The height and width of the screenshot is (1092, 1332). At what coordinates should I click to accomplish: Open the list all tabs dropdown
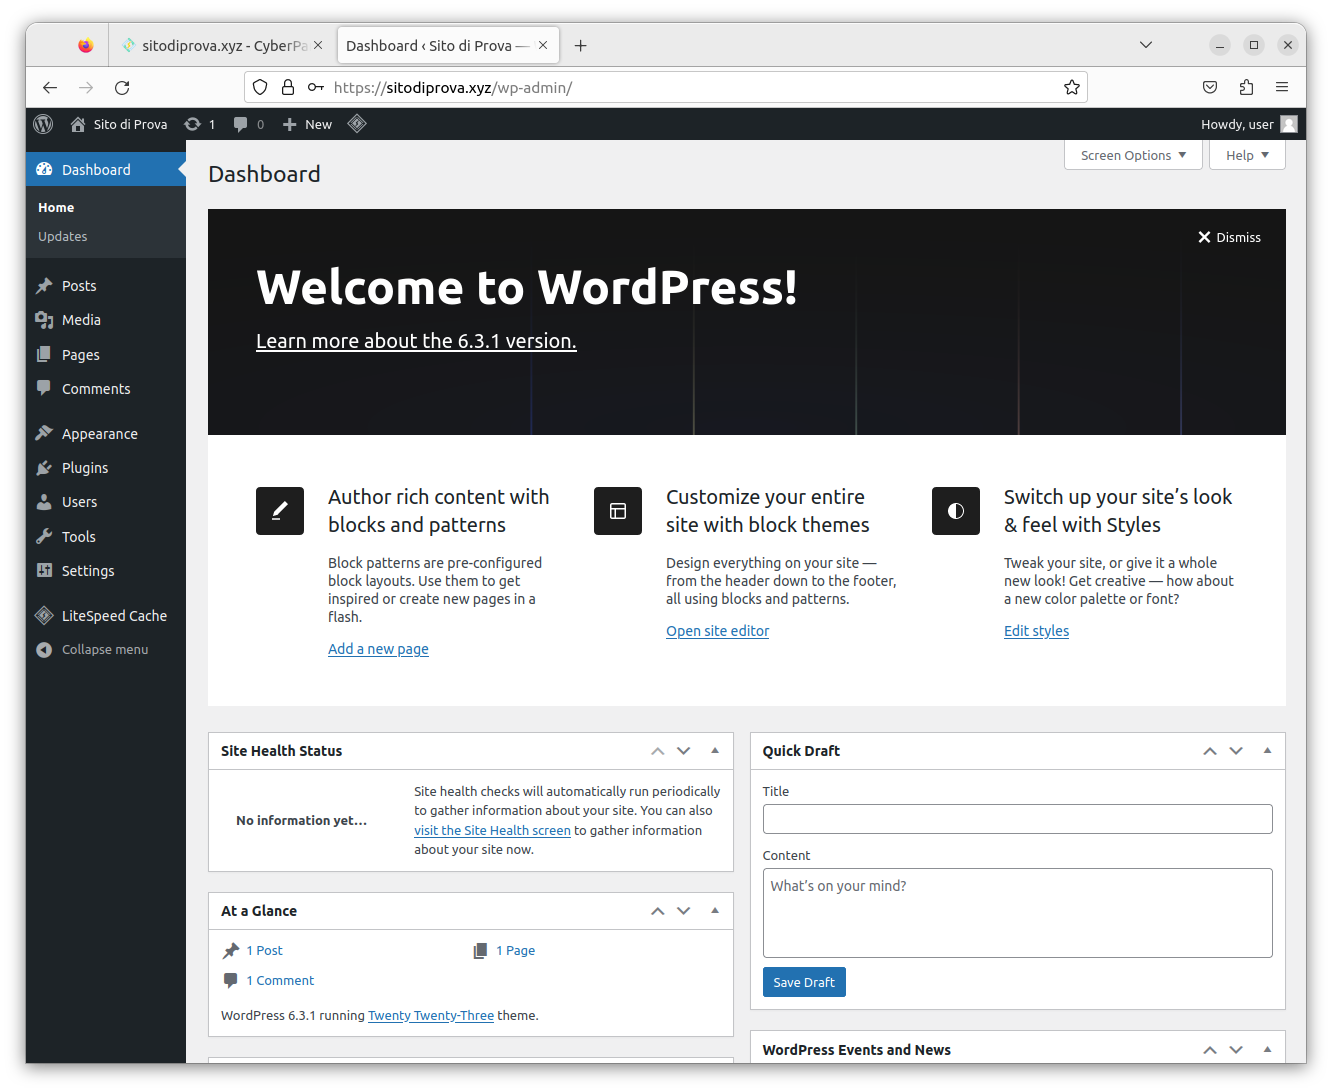click(1146, 45)
